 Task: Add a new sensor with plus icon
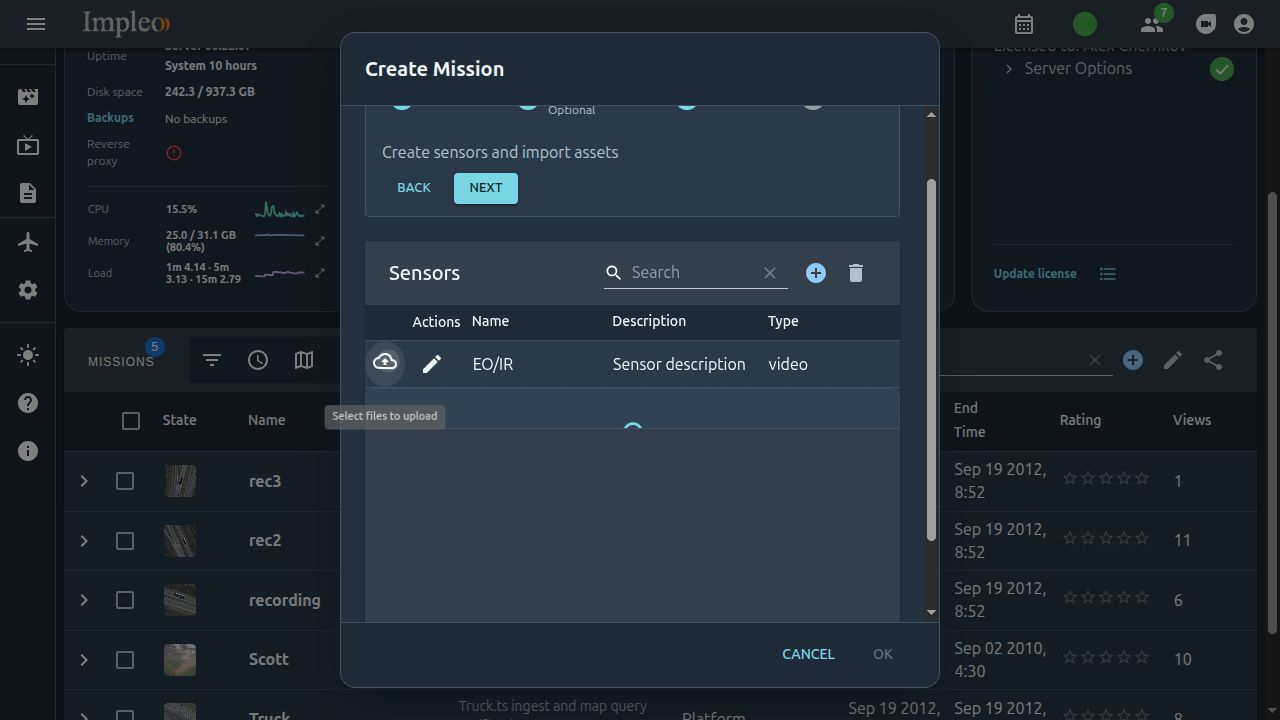[x=816, y=273]
